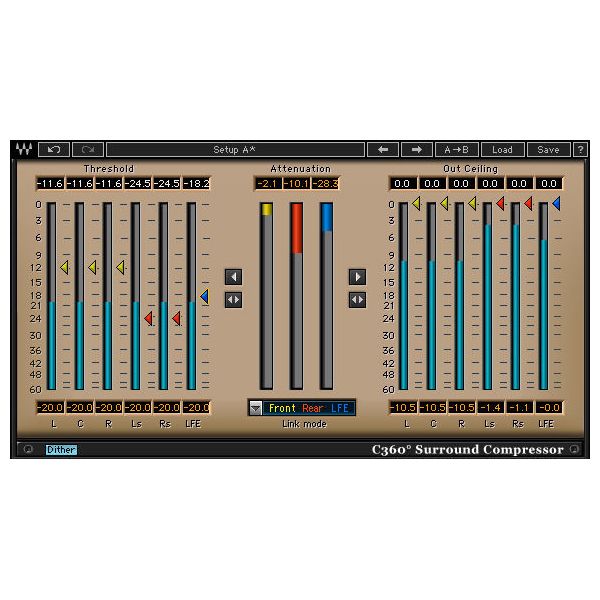This screenshot has height=600, width=600.
Task: Select LFE in Link mode selector
Action: pos(340,408)
